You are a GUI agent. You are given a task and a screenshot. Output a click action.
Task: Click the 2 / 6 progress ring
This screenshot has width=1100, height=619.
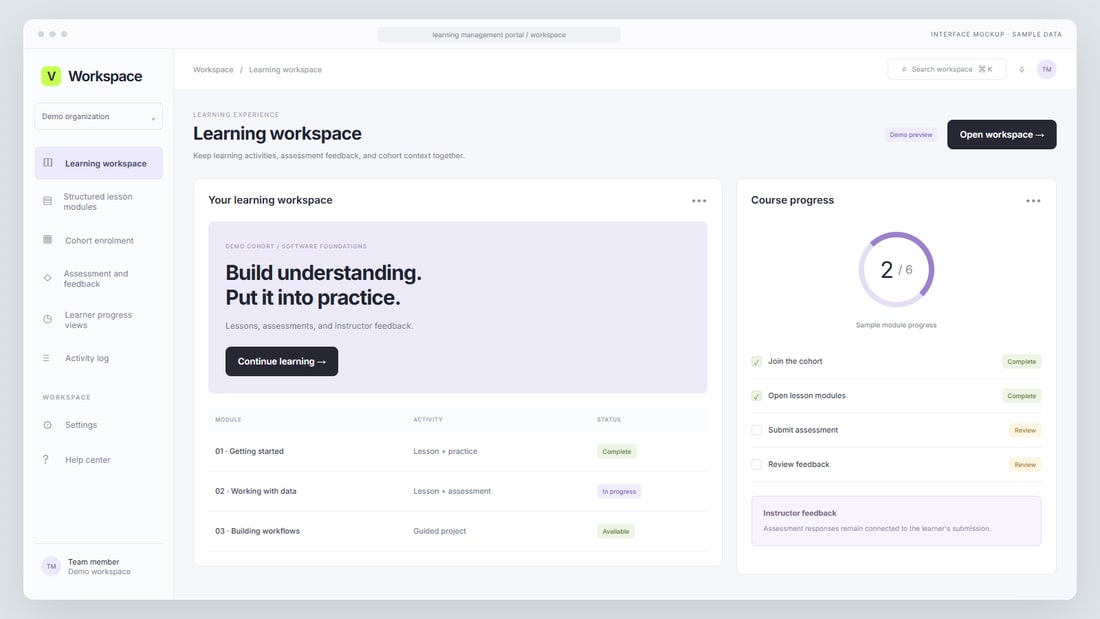coord(896,269)
